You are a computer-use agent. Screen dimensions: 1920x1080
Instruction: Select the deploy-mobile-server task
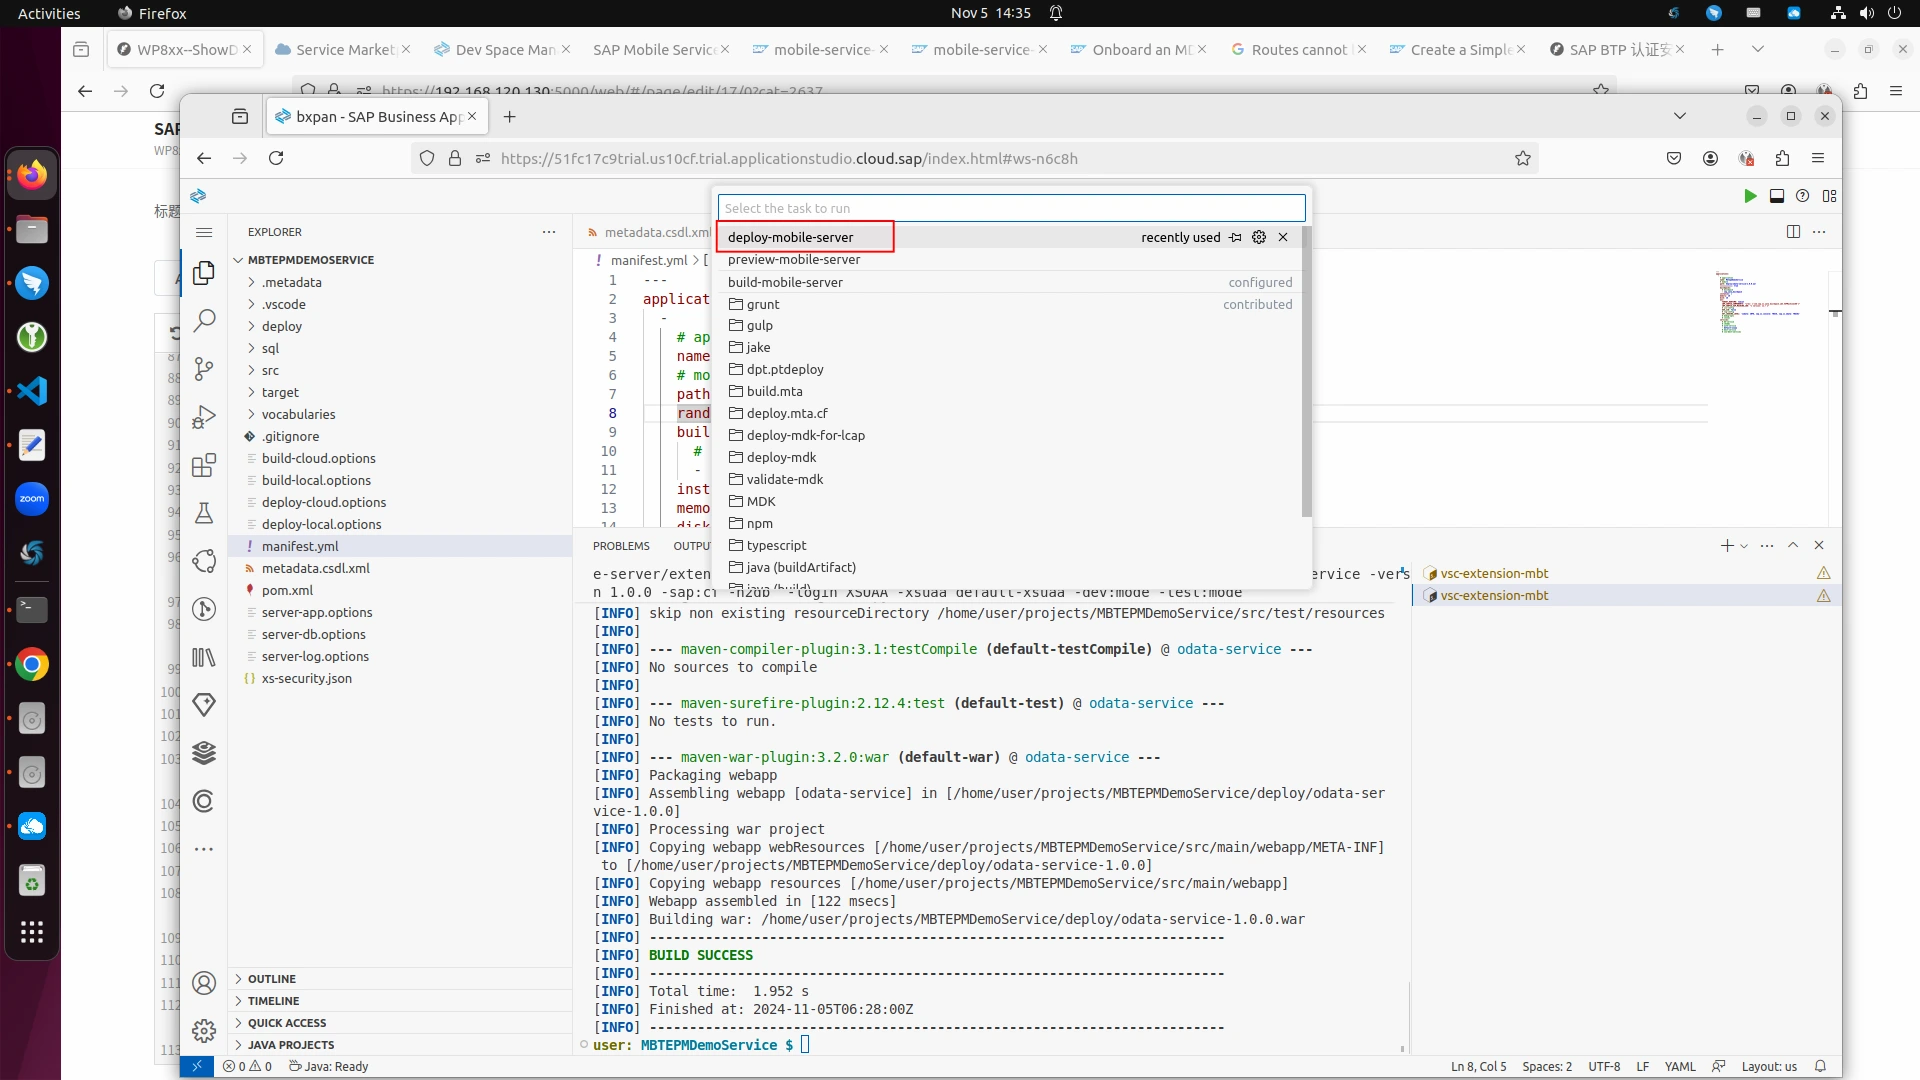click(x=1009, y=237)
